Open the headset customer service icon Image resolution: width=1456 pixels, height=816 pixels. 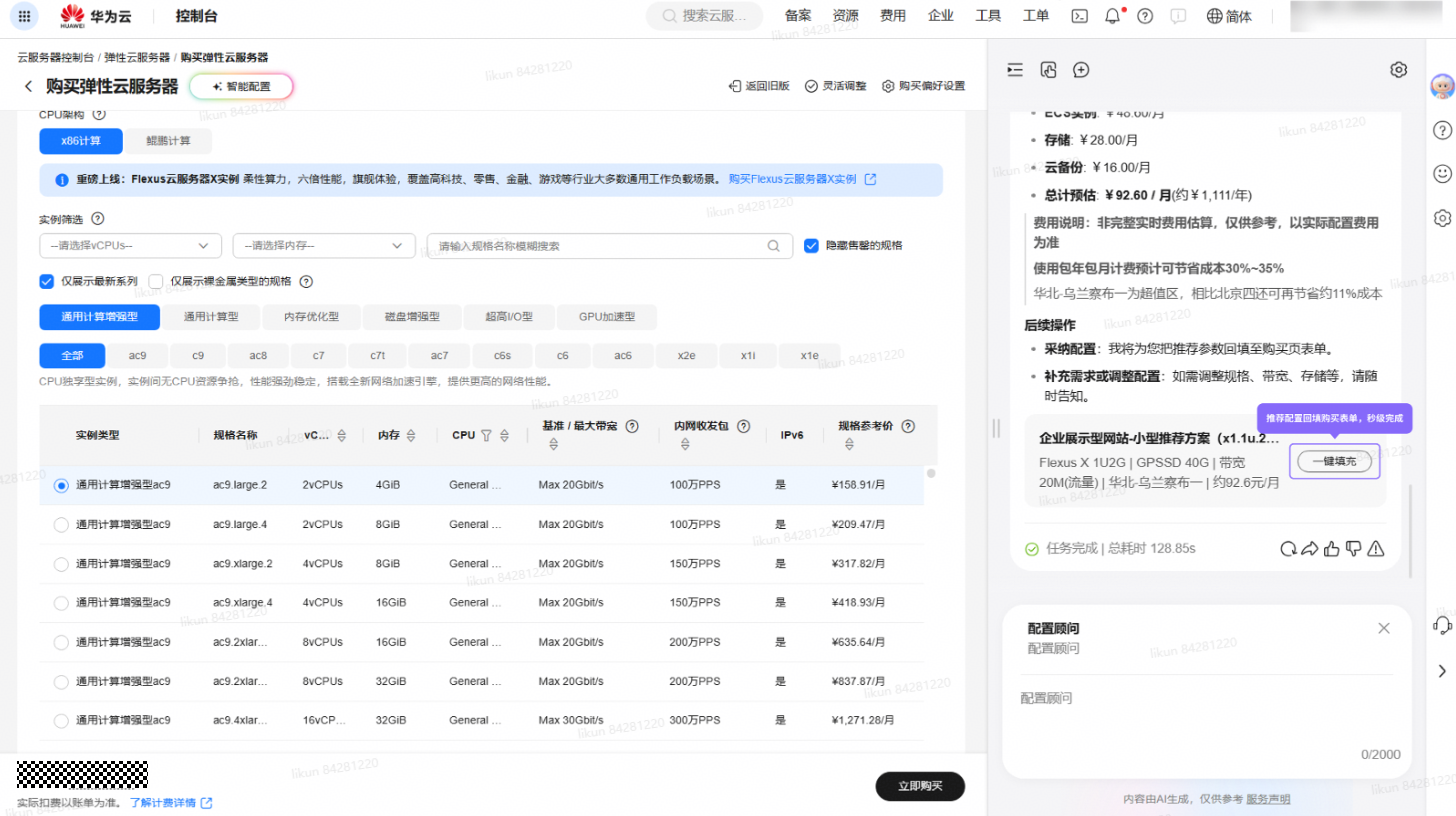pyautogui.click(x=1442, y=625)
